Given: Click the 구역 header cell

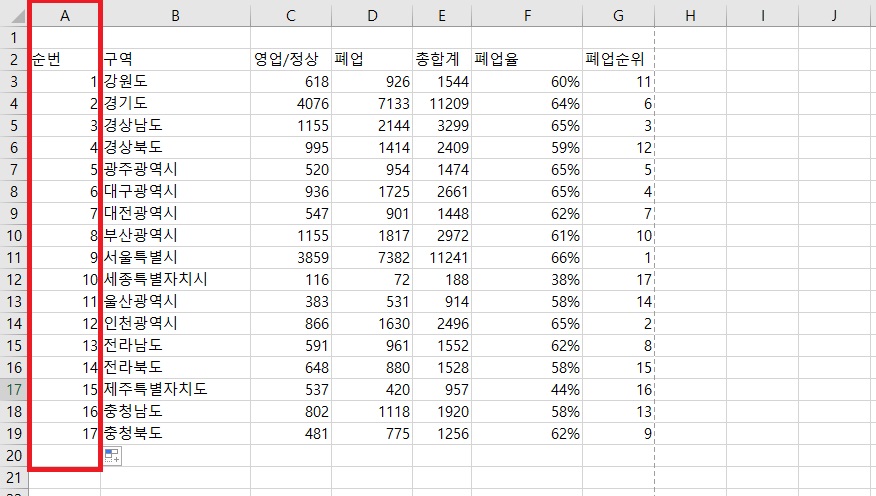Looking at the screenshot, I should 175,60.
